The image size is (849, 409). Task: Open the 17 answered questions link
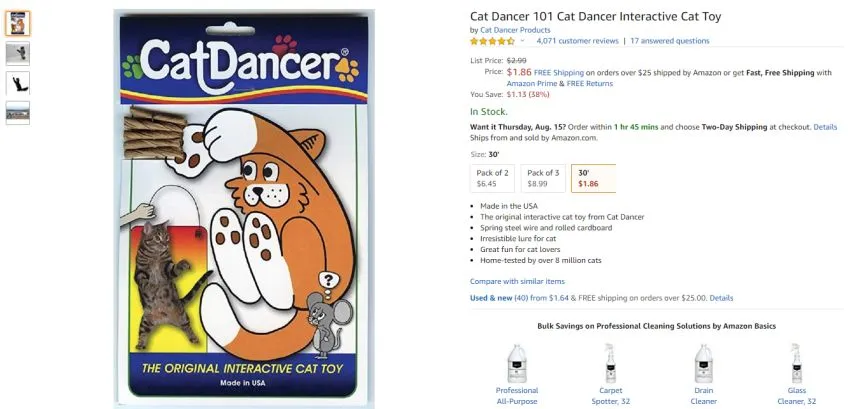[669, 41]
